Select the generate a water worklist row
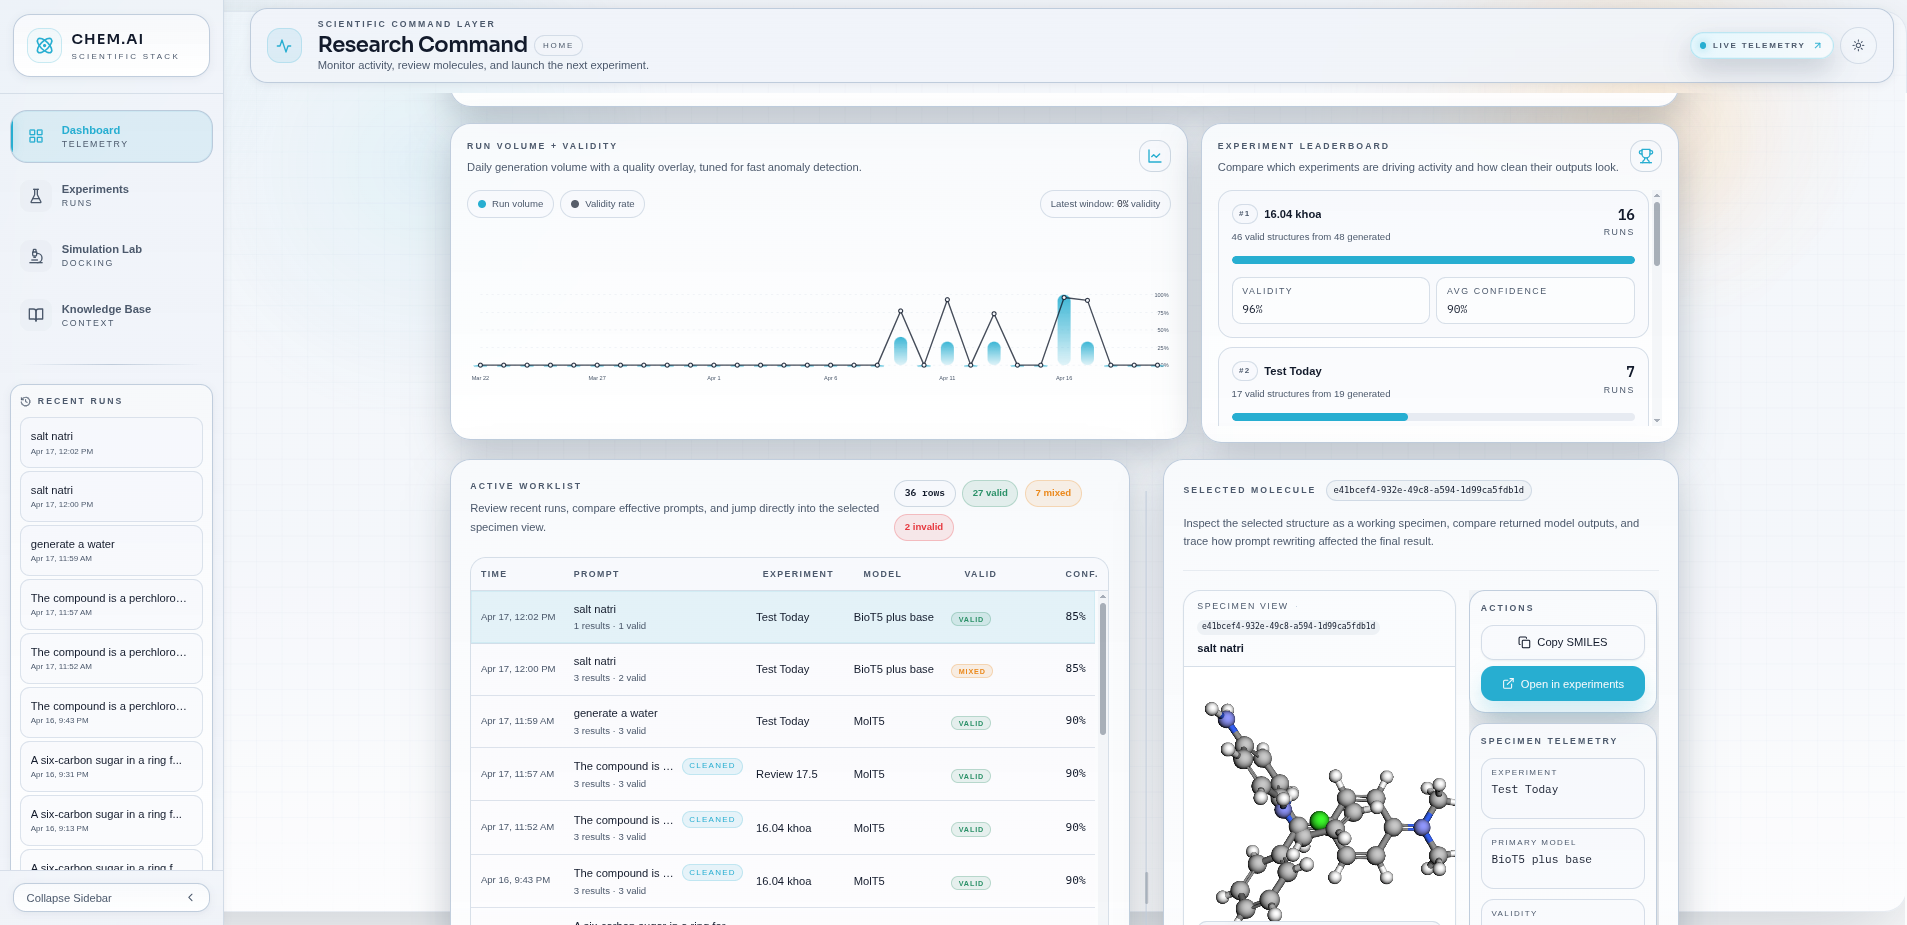Viewport: 1907px width, 925px height. click(783, 721)
